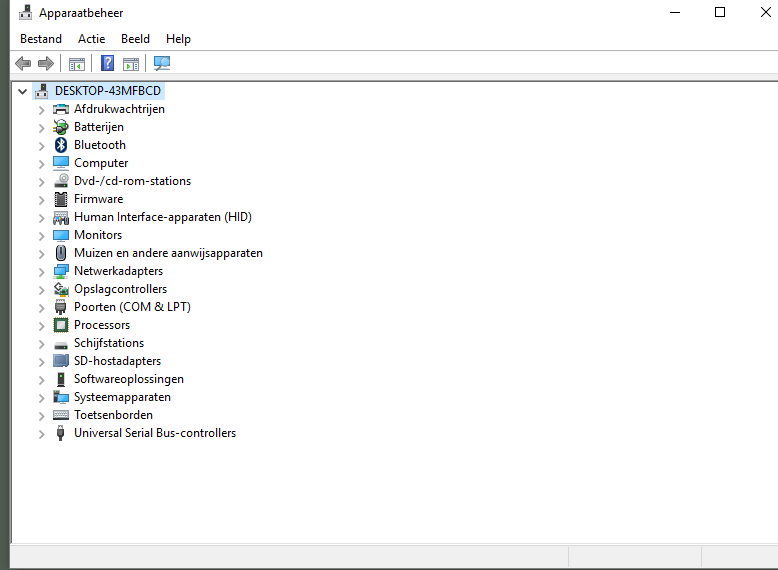Click the Poorten (COM & LPT) icon
The width and height of the screenshot is (778, 570).
[61, 307]
